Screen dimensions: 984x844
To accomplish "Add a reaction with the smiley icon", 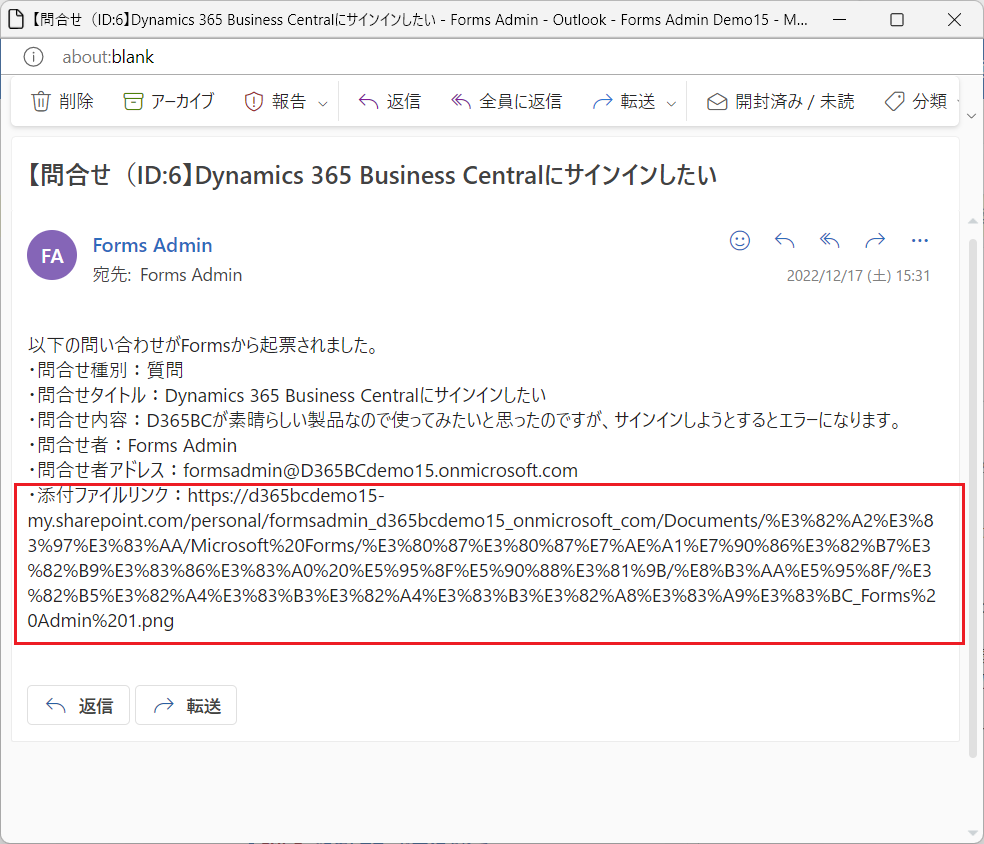I will (x=740, y=240).
